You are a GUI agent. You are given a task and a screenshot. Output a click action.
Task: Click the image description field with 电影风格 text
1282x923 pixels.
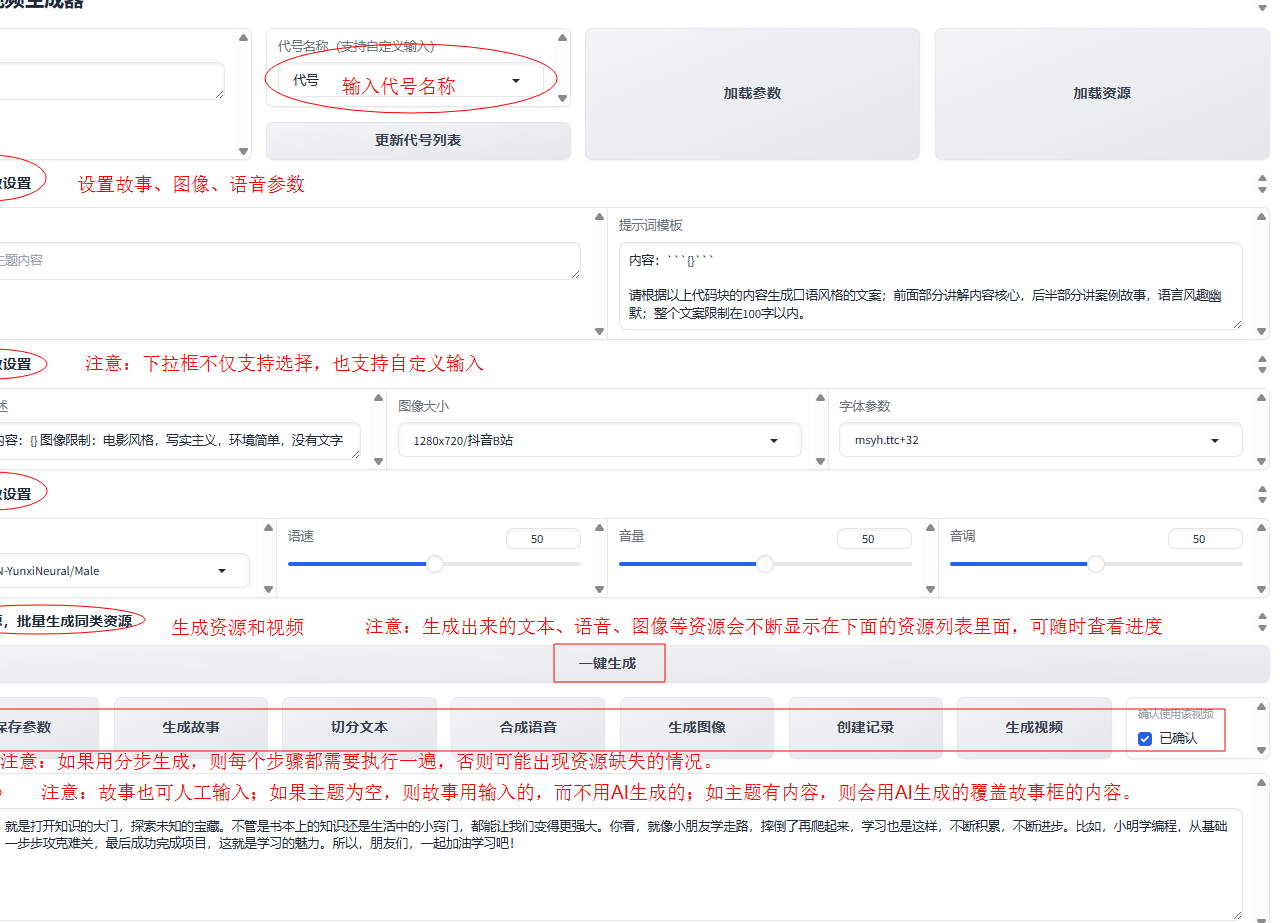pos(180,440)
